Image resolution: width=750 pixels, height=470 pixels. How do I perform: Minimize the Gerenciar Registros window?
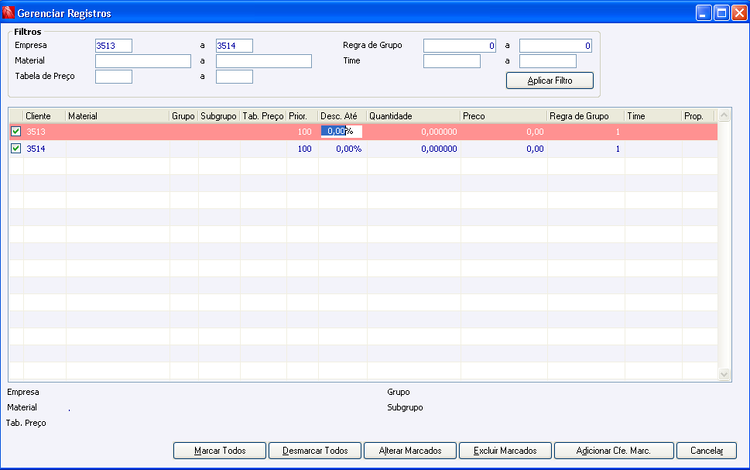point(703,13)
